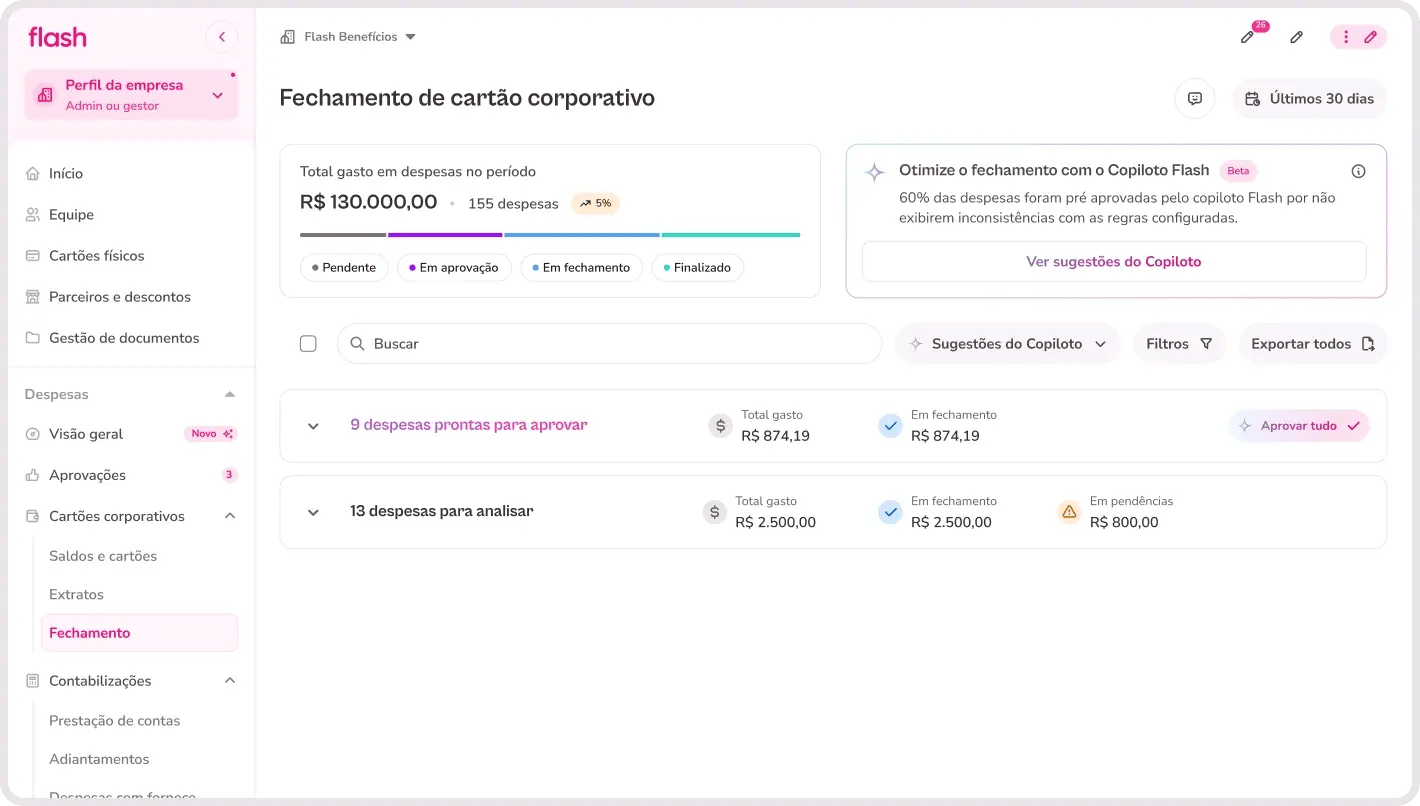This screenshot has width=1420, height=806.
Task: Toggle the Pendente status chip
Action: click(x=344, y=268)
